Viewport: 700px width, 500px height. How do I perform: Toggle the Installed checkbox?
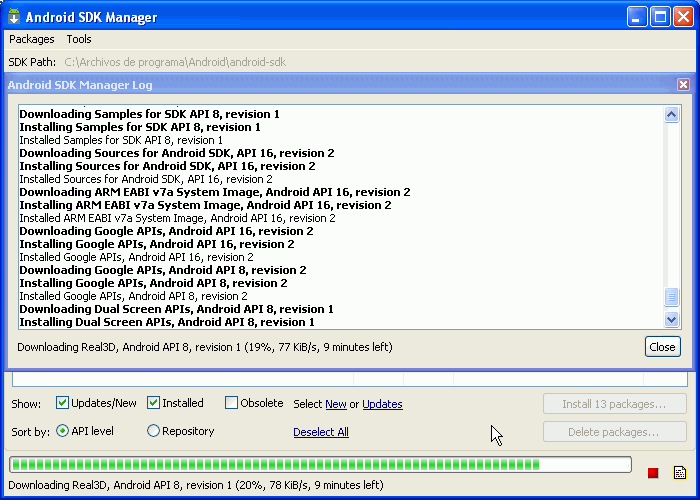(x=153, y=403)
